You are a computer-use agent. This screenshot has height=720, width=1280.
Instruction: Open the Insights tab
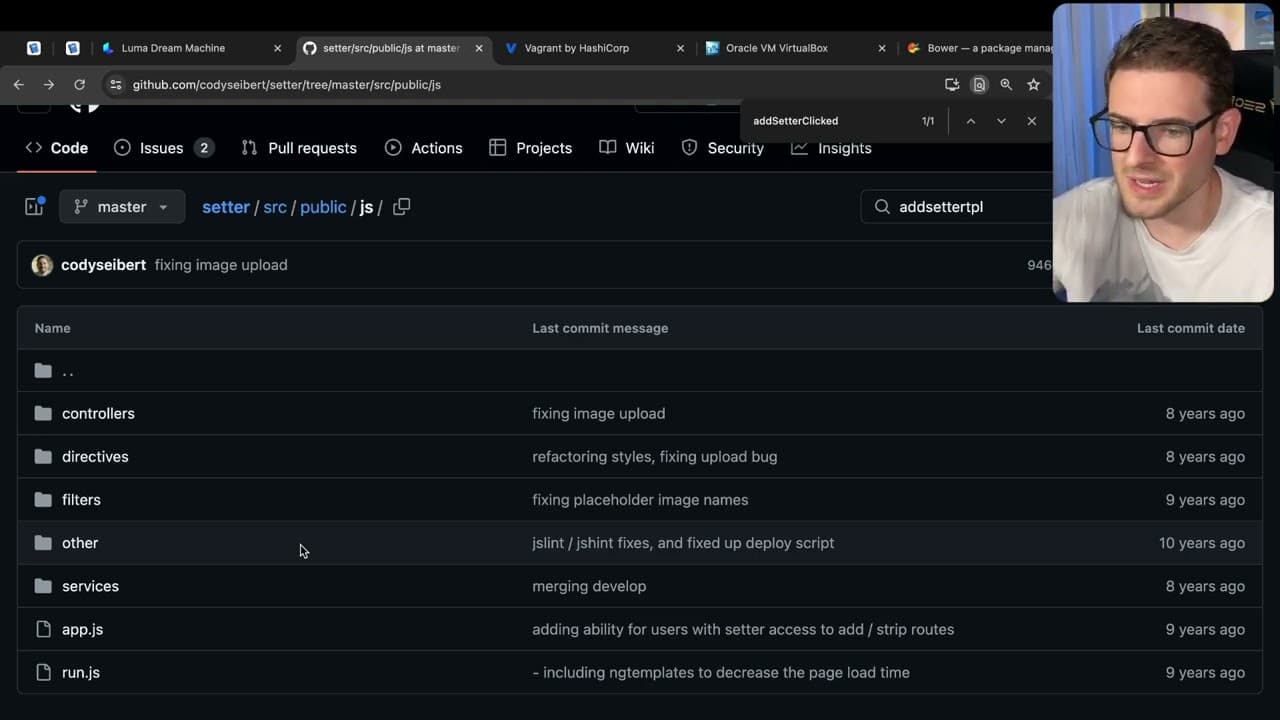tap(831, 148)
